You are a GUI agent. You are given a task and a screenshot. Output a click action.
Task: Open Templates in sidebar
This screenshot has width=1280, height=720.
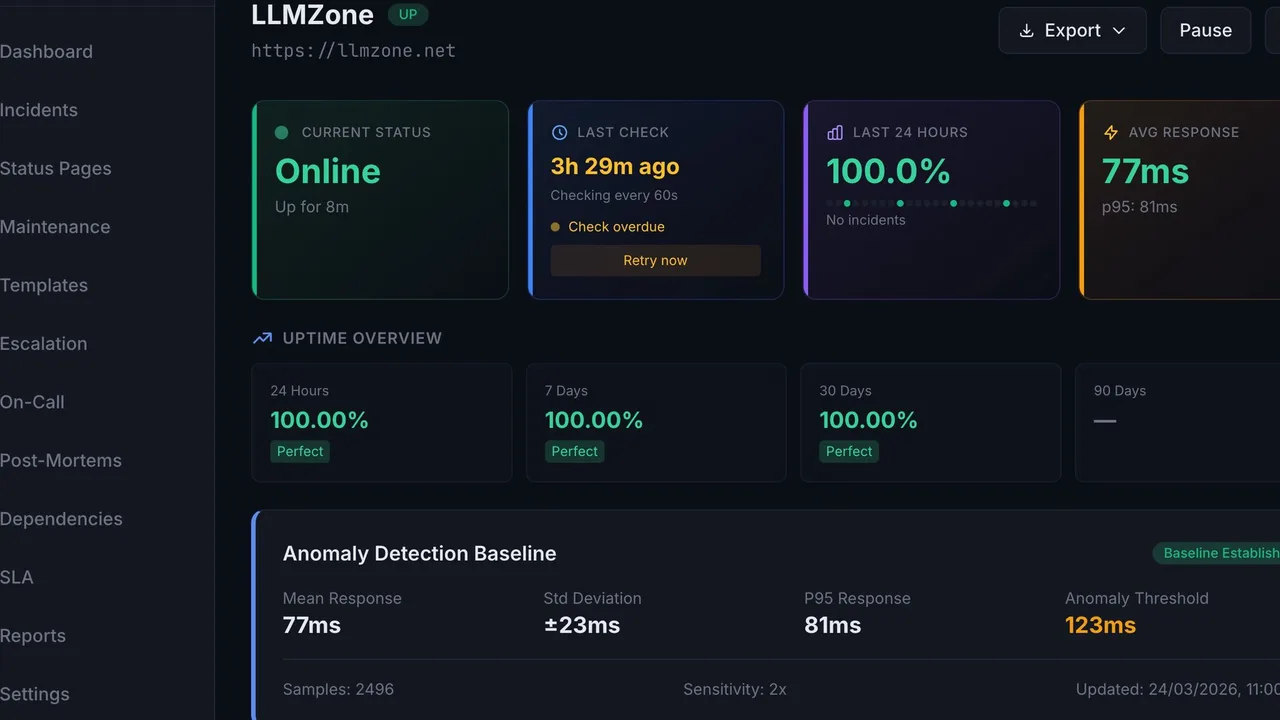[x=44, y=285]
